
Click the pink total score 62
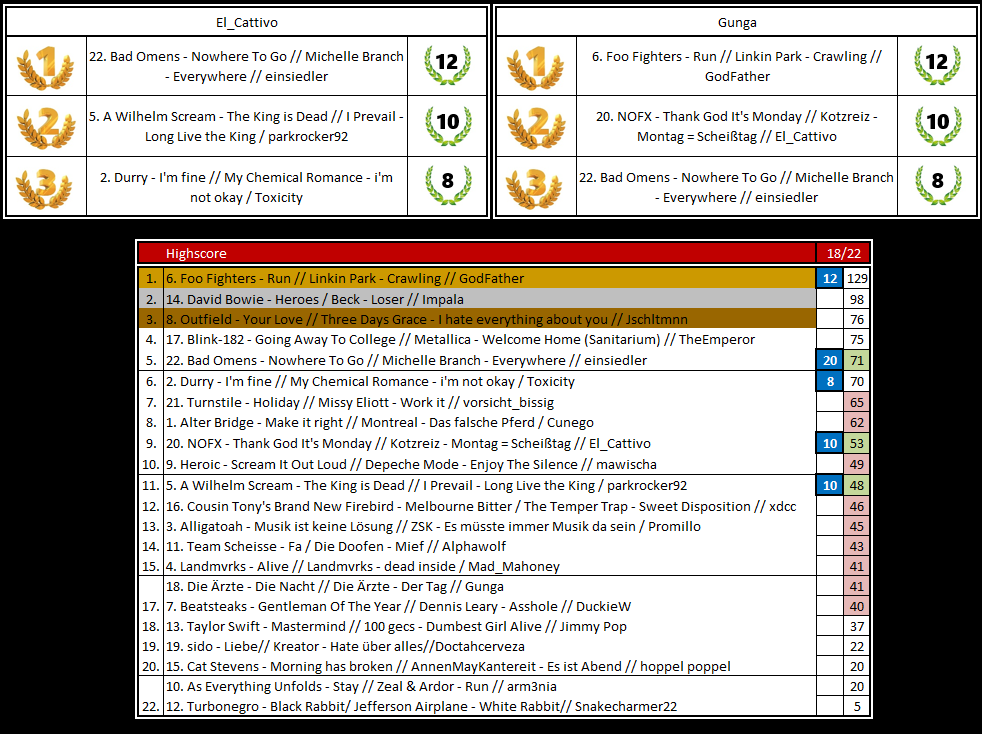click(857, 422)
